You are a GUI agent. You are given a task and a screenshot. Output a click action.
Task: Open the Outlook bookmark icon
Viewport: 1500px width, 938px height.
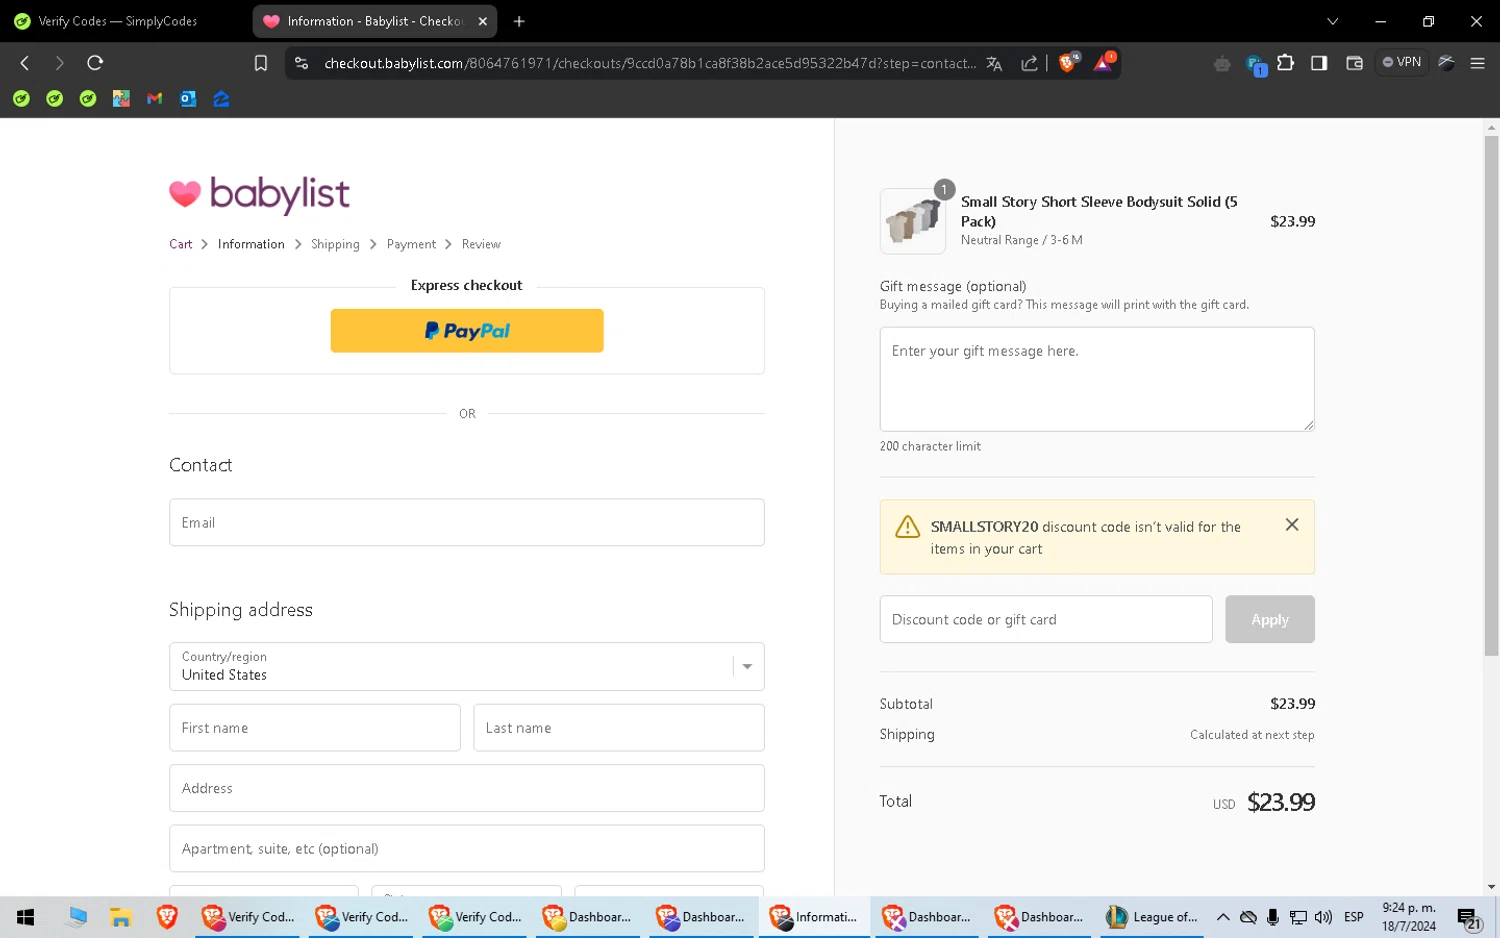pos(188,98)
